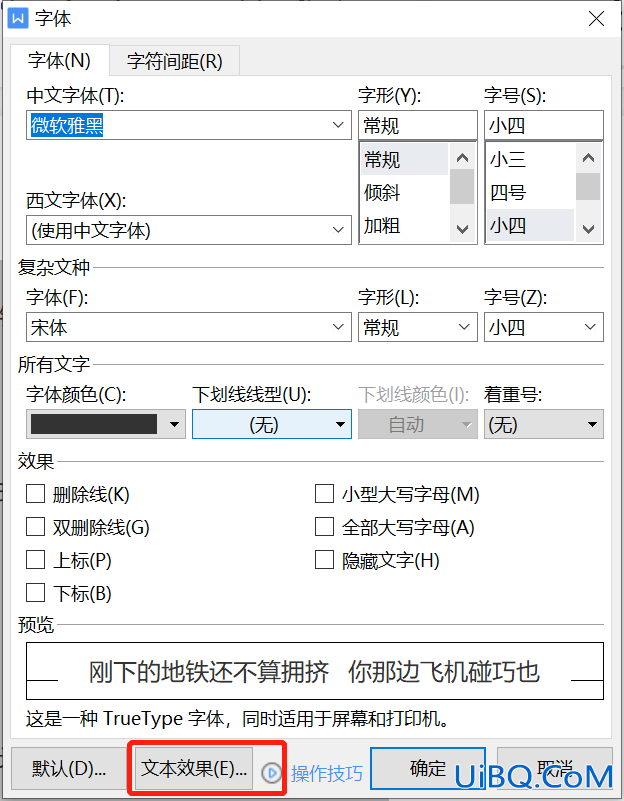The height and width of the screenshot is (801, 624).
Task: Toggle the 上标(P) checkbox
Action: (35, 560)
